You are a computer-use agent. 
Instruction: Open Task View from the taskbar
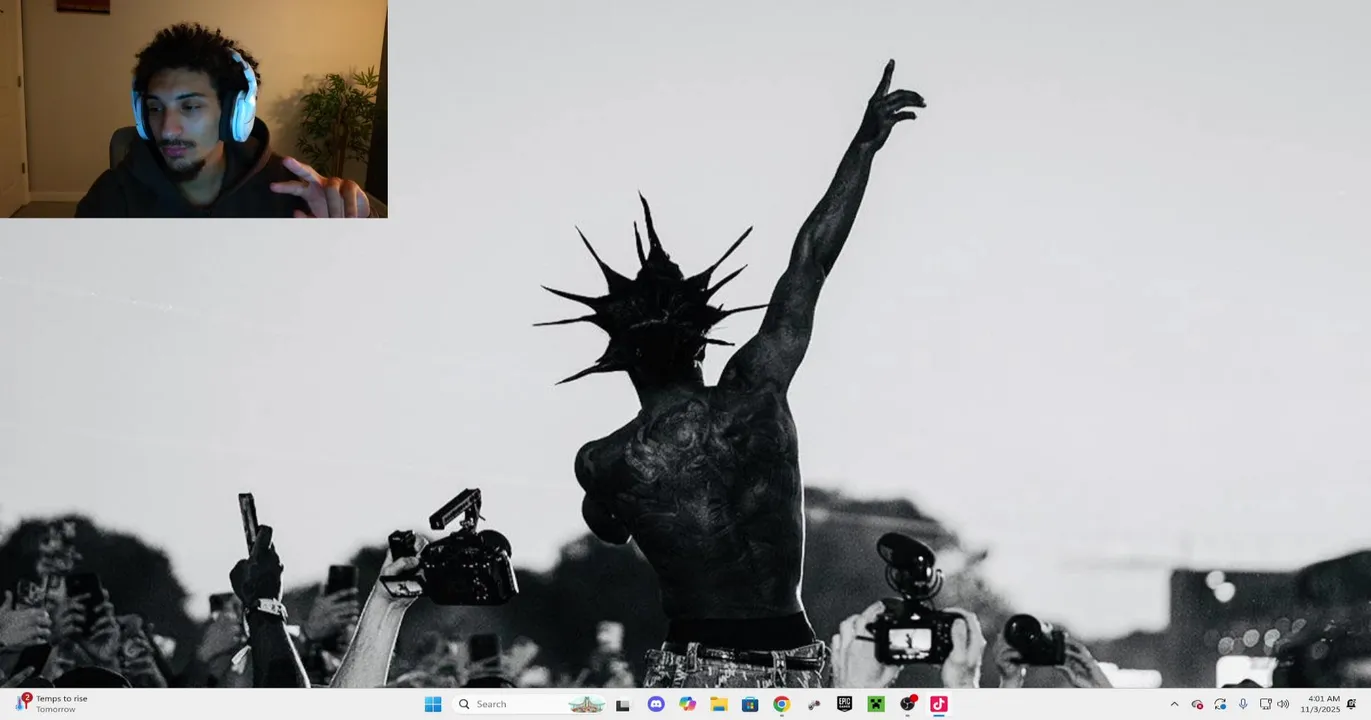(x=623, y=704)
